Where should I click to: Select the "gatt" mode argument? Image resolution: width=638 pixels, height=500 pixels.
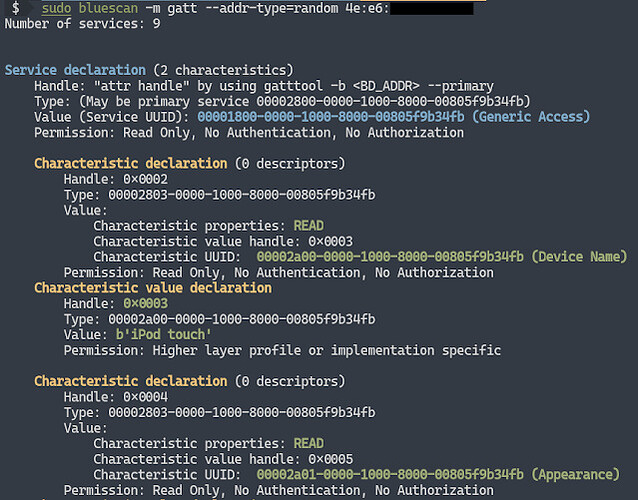pyautogui.click(x=182, y=8)
